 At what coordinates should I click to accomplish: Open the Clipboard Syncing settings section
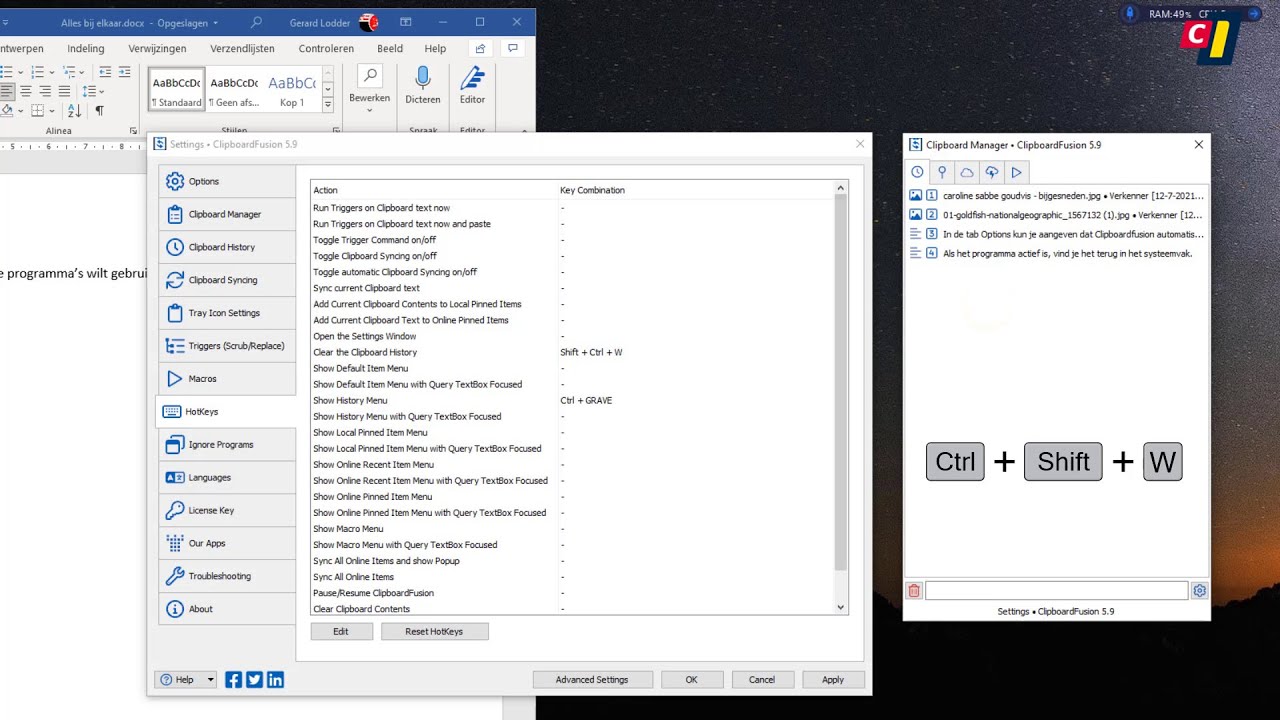pos(227,280)
